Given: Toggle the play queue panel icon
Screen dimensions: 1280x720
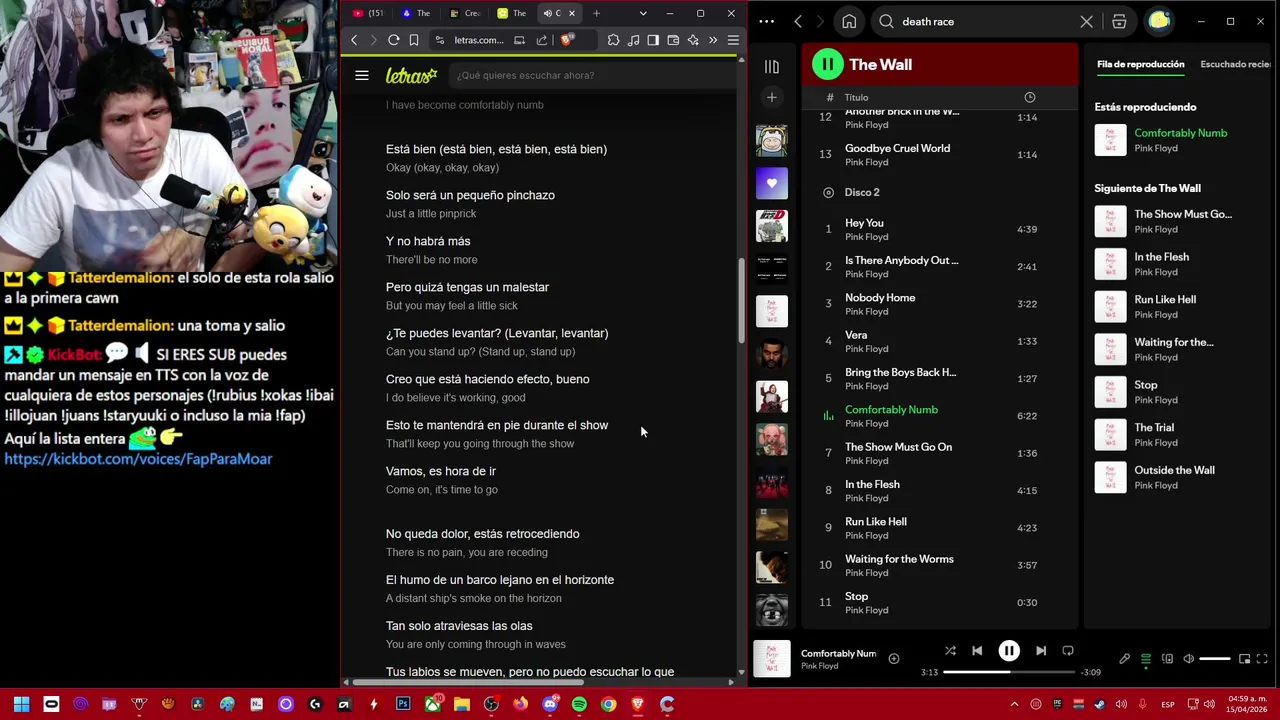Looking at the screenshot, I should tap(1146, 659).
